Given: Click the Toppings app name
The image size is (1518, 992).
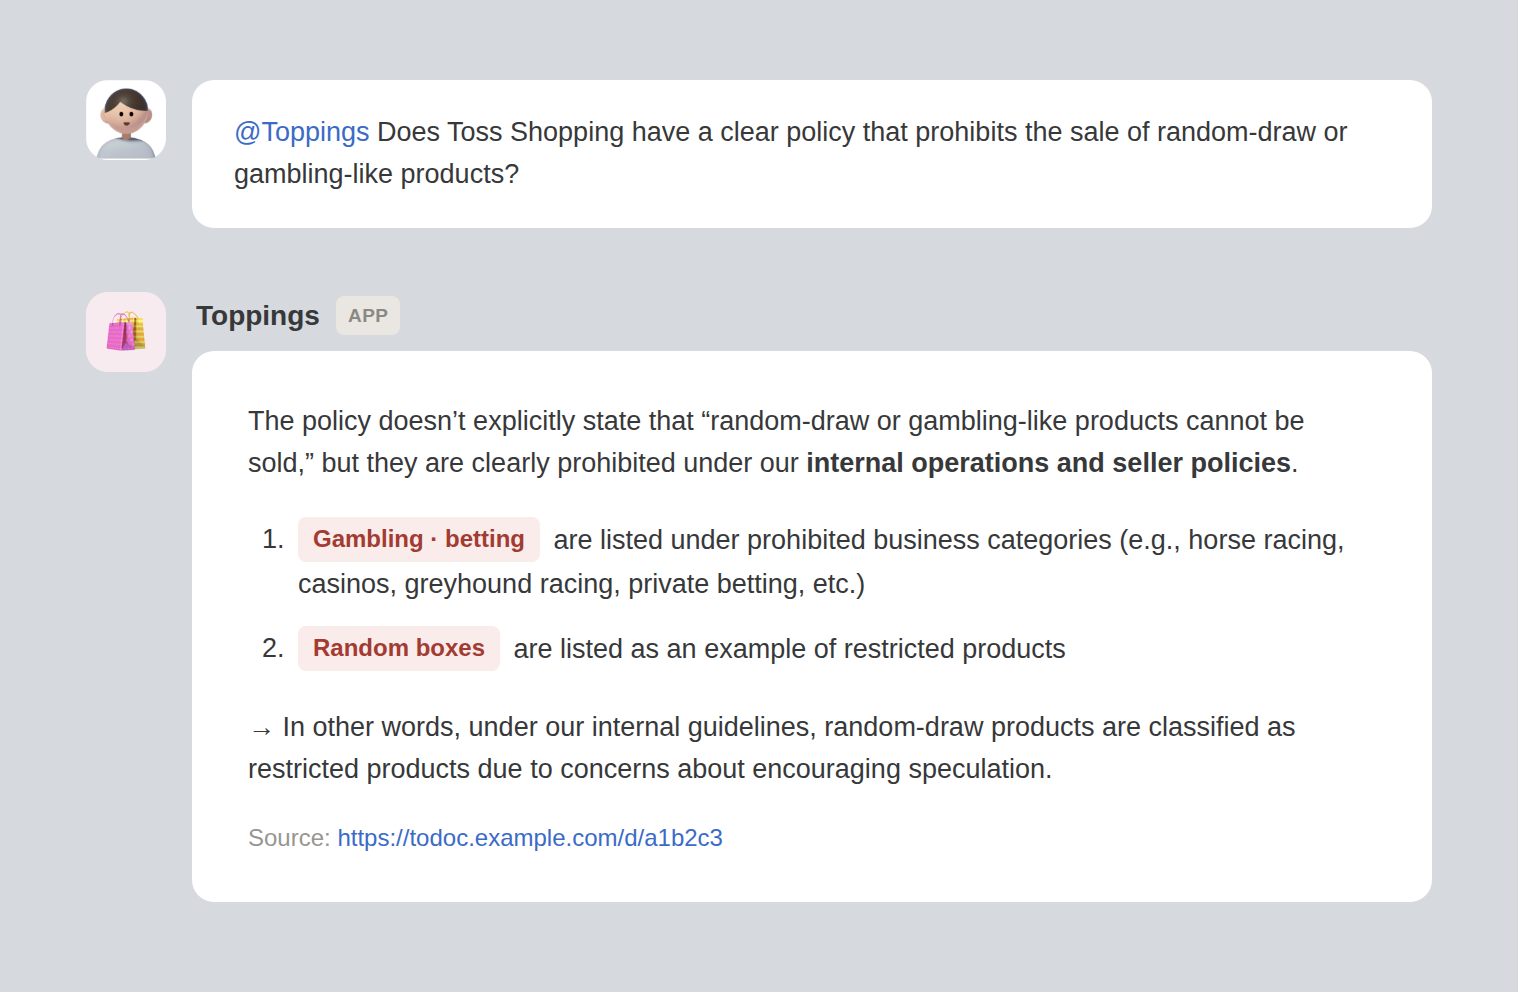Looking at the screenshot, I should click(258, 316).
